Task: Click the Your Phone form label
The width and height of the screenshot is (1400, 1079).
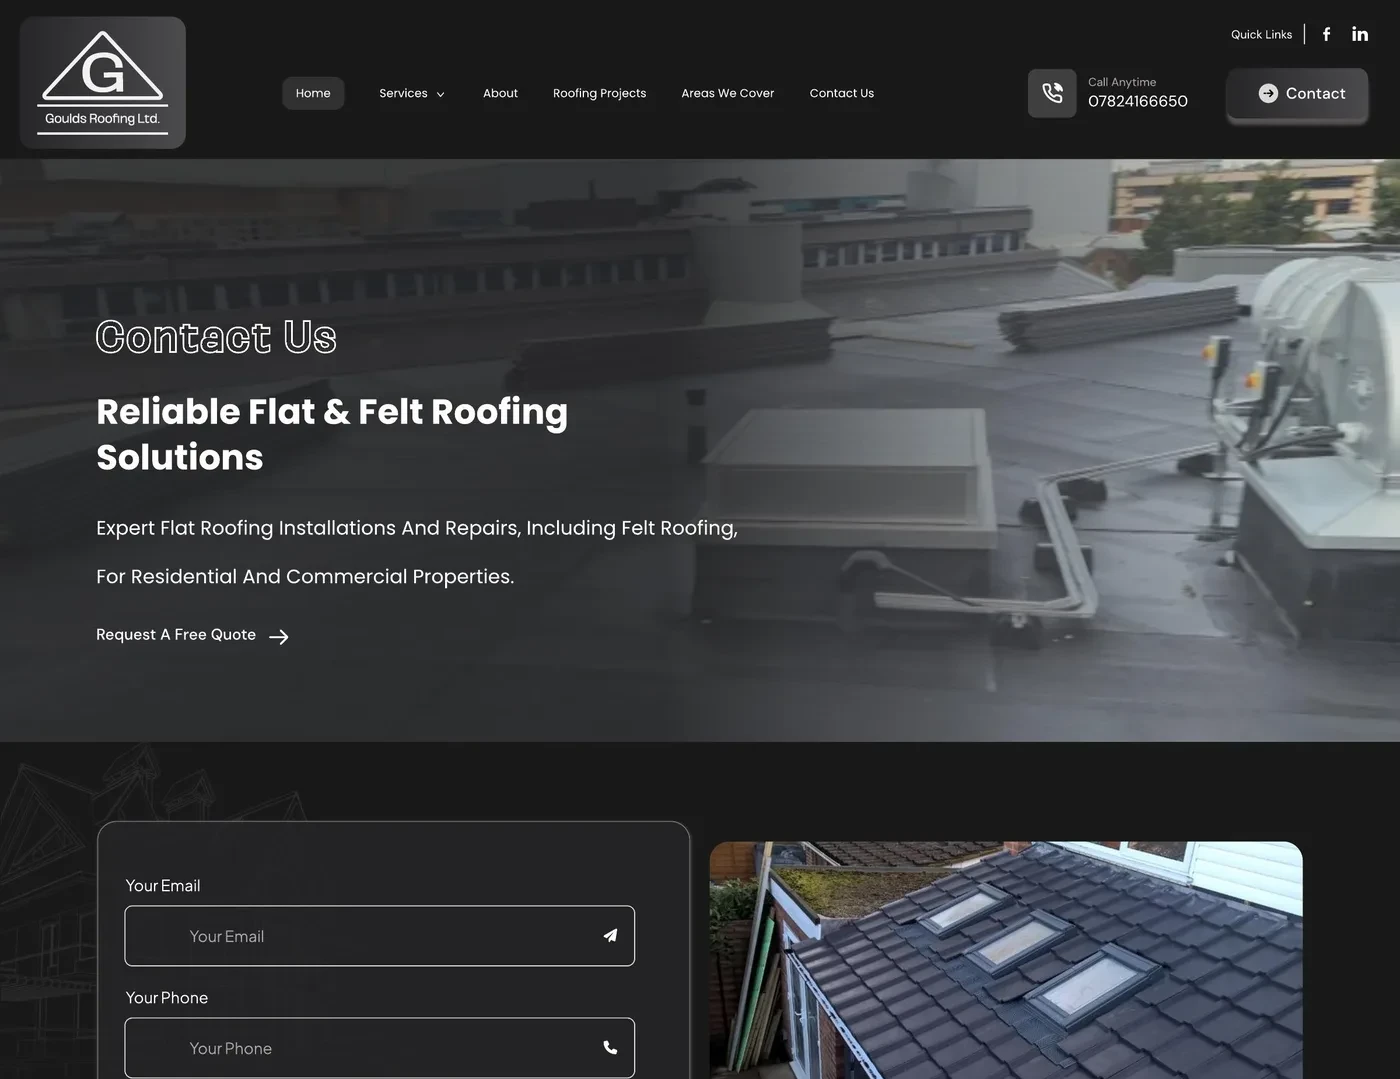Action: 167,998
